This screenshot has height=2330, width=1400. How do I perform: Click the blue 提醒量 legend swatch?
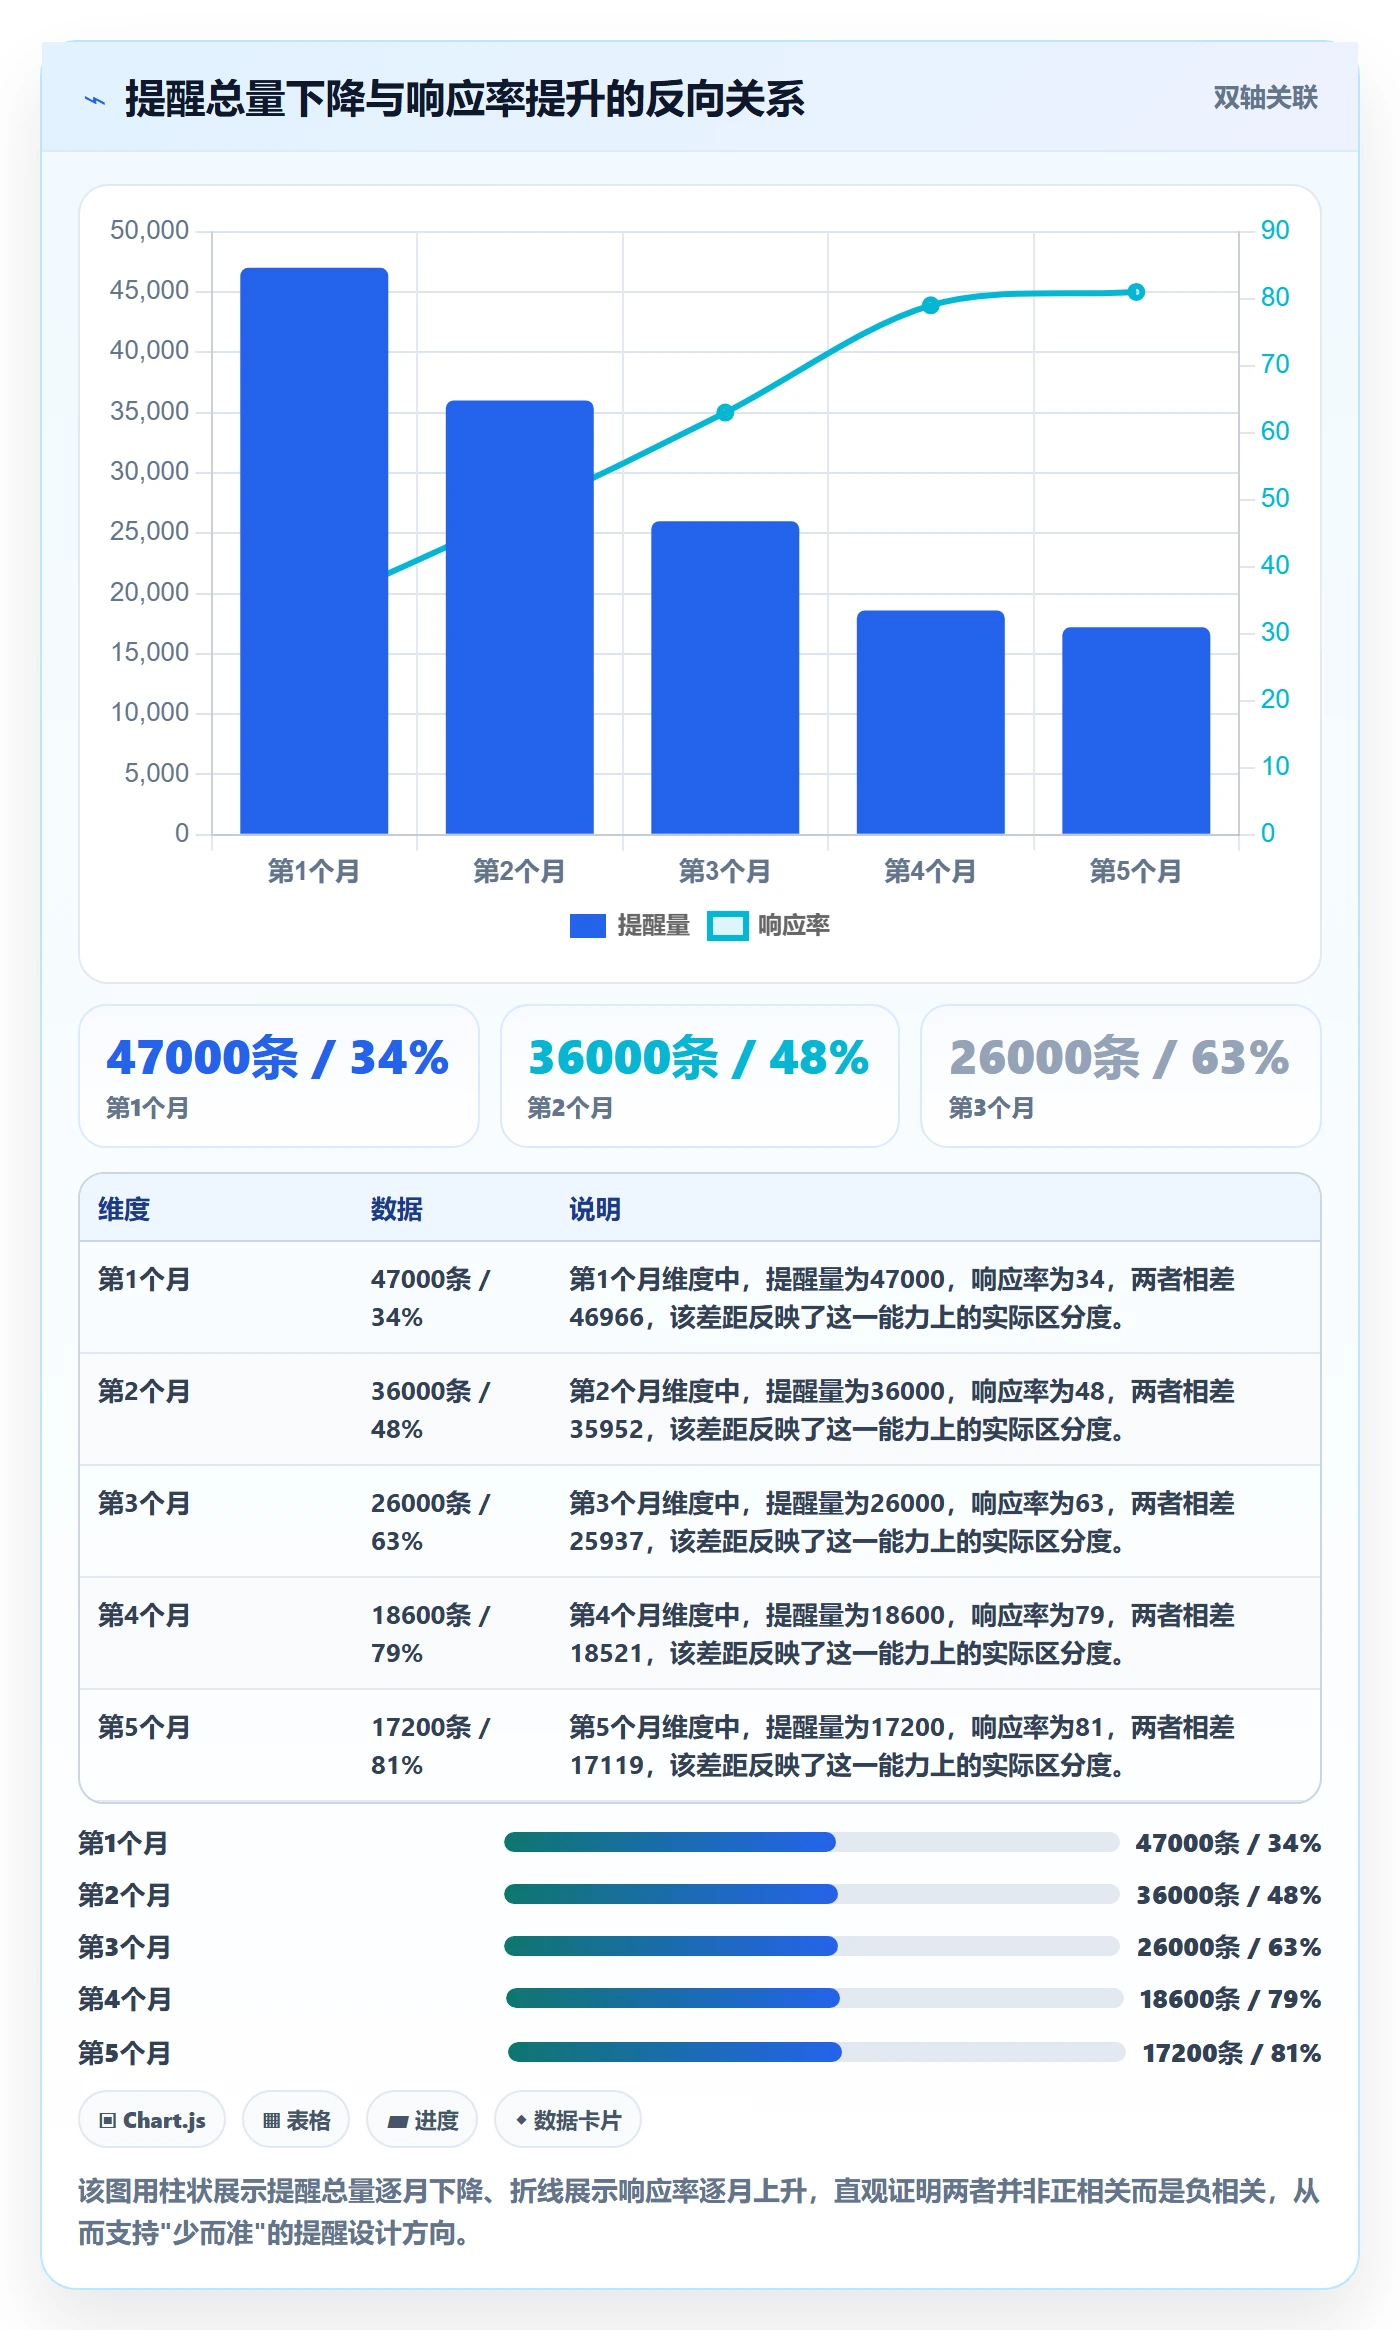pyautogui.click(x=588, y=926)
